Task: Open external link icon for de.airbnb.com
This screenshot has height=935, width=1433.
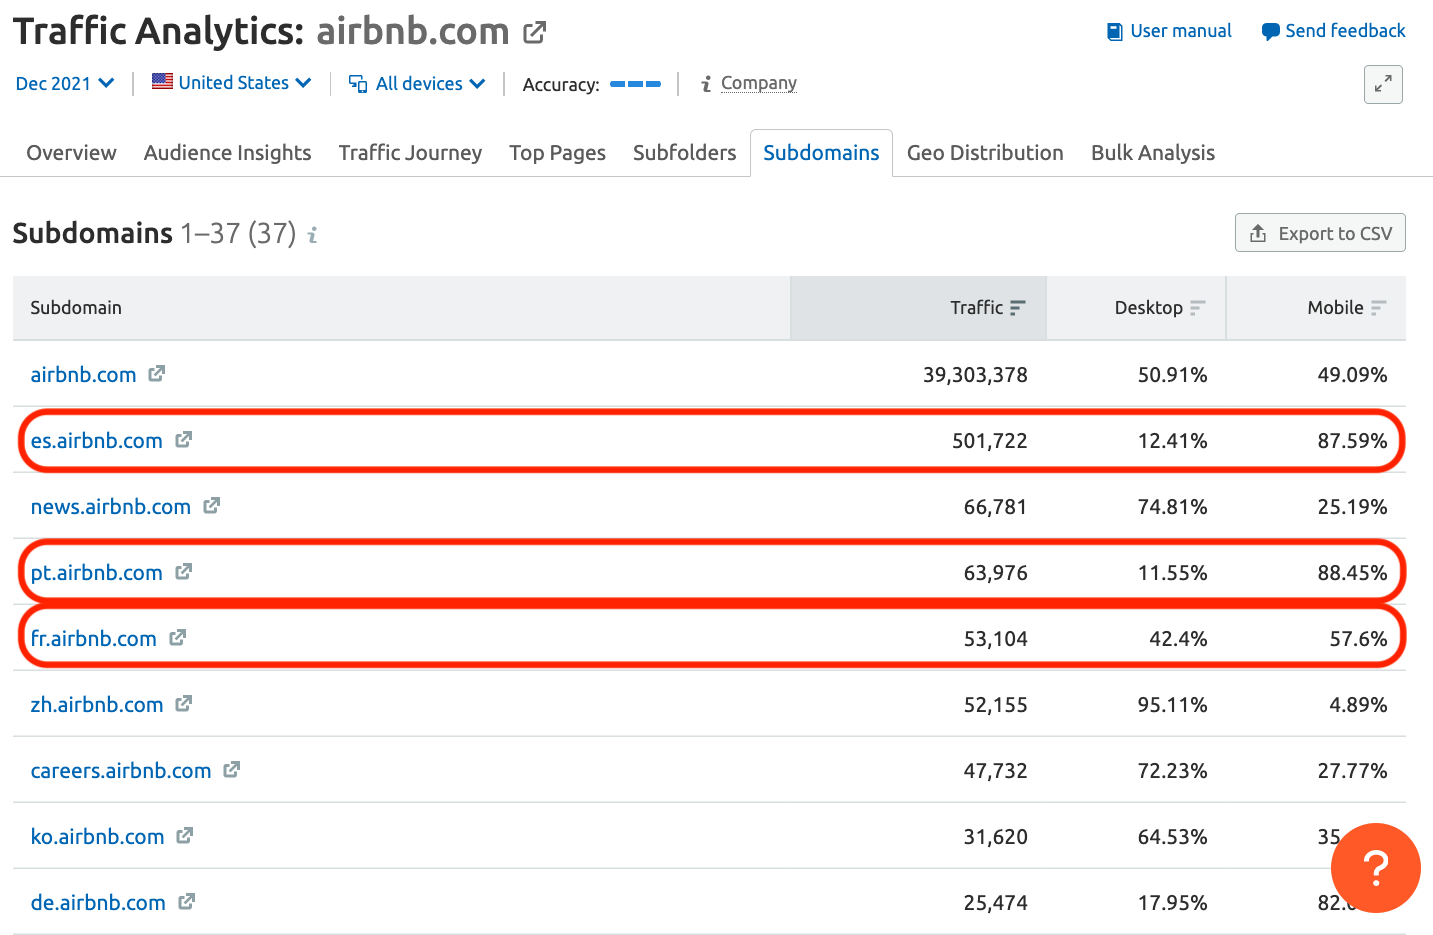Action: point(187,902)
